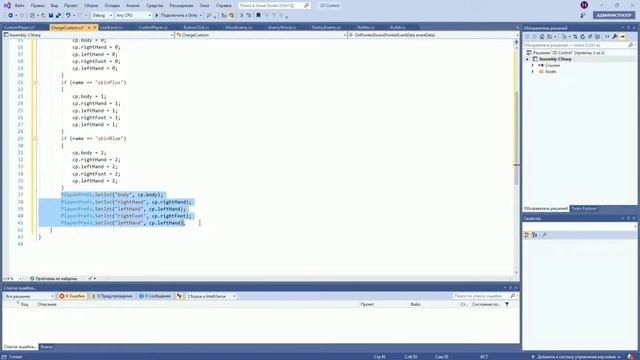640x360 pixels.
Task: Open the Build + IntelliSense dropdown
Action: coord(211,296)
